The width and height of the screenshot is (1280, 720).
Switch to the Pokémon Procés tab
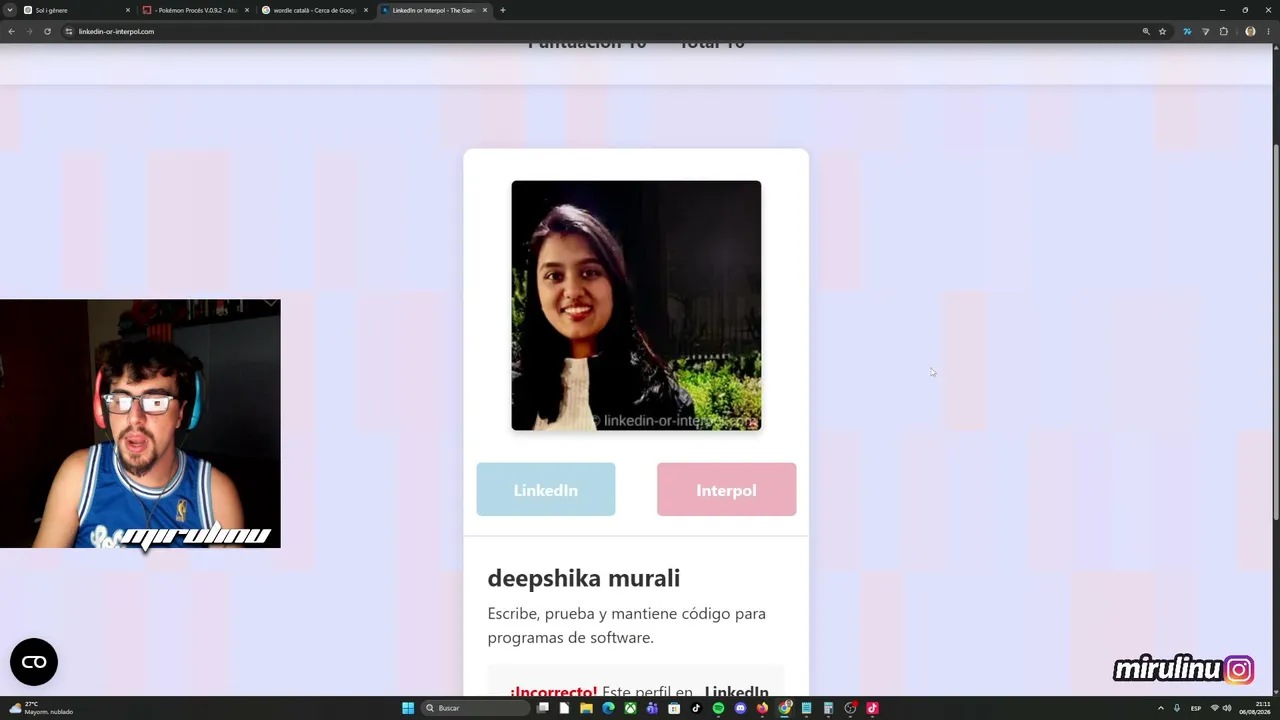pos(195,10)
